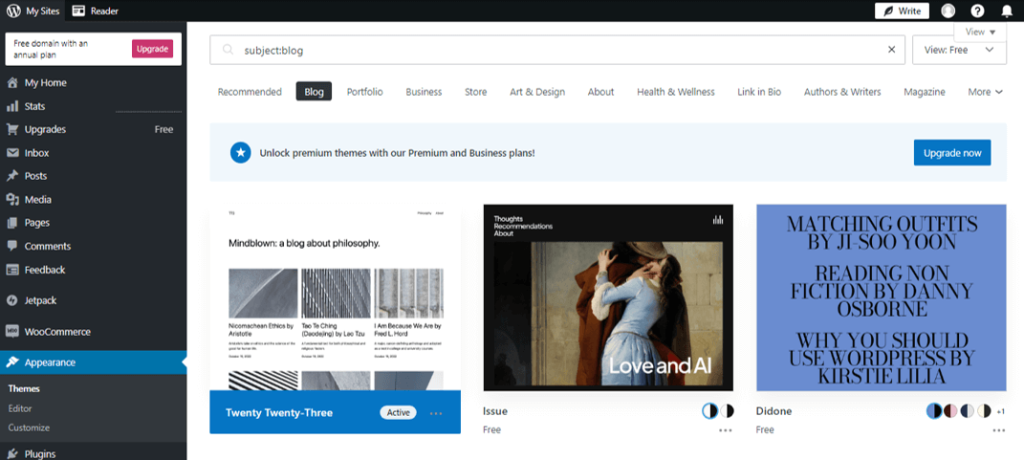Click the Feedback form icon
The width and height of the screenshot is (1024, 460).
(x=12, y=269)
